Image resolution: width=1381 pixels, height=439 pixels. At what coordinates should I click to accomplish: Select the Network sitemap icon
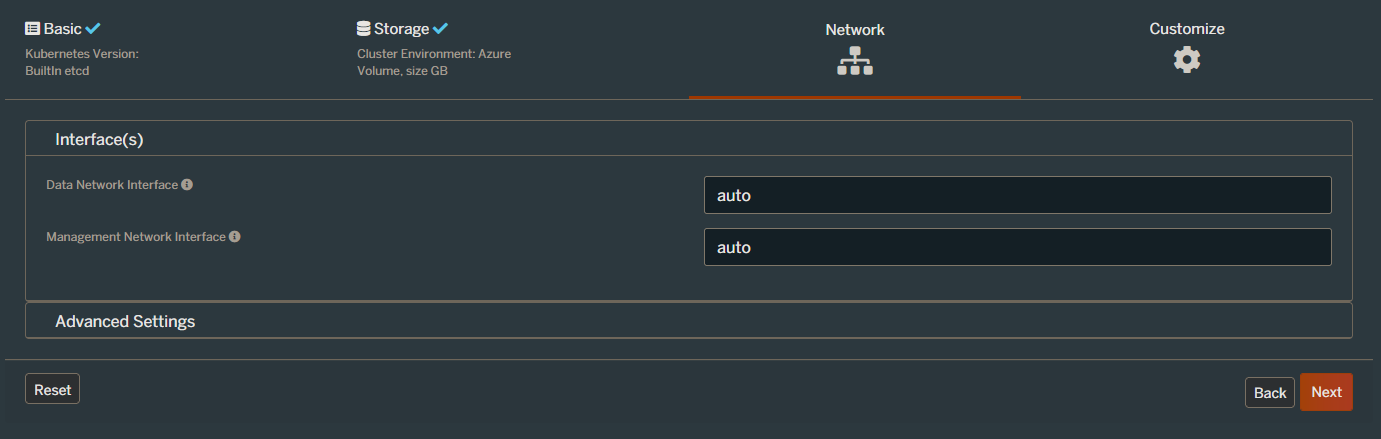tap(855, 62)
